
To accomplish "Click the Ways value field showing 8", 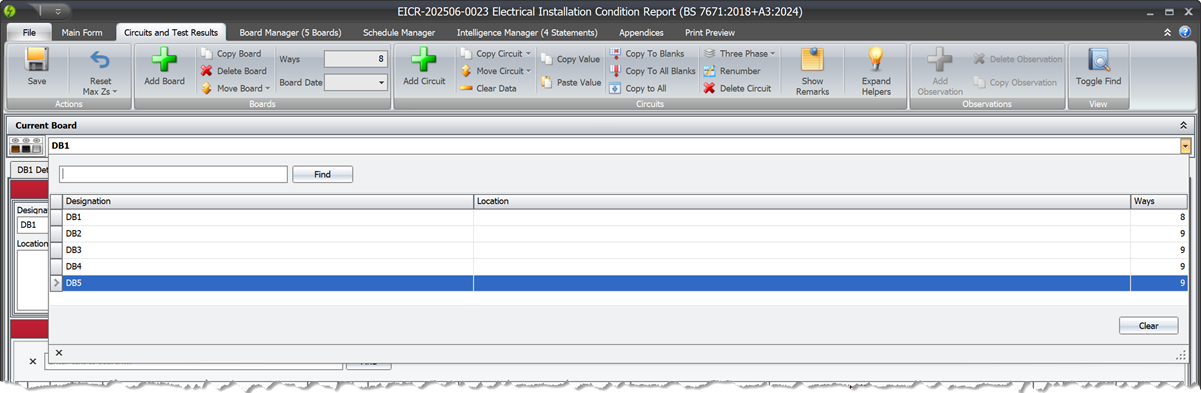I will pos(356,59).
